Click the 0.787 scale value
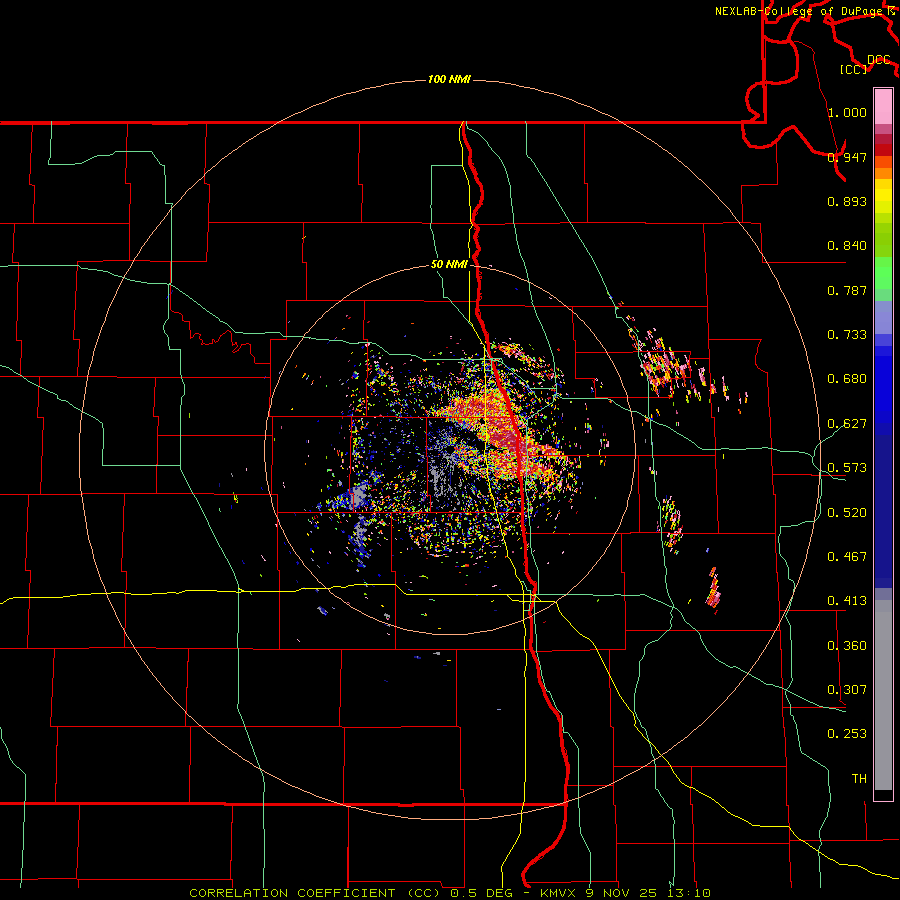This screenshot has height=900, width=900. tap(847, 290)
